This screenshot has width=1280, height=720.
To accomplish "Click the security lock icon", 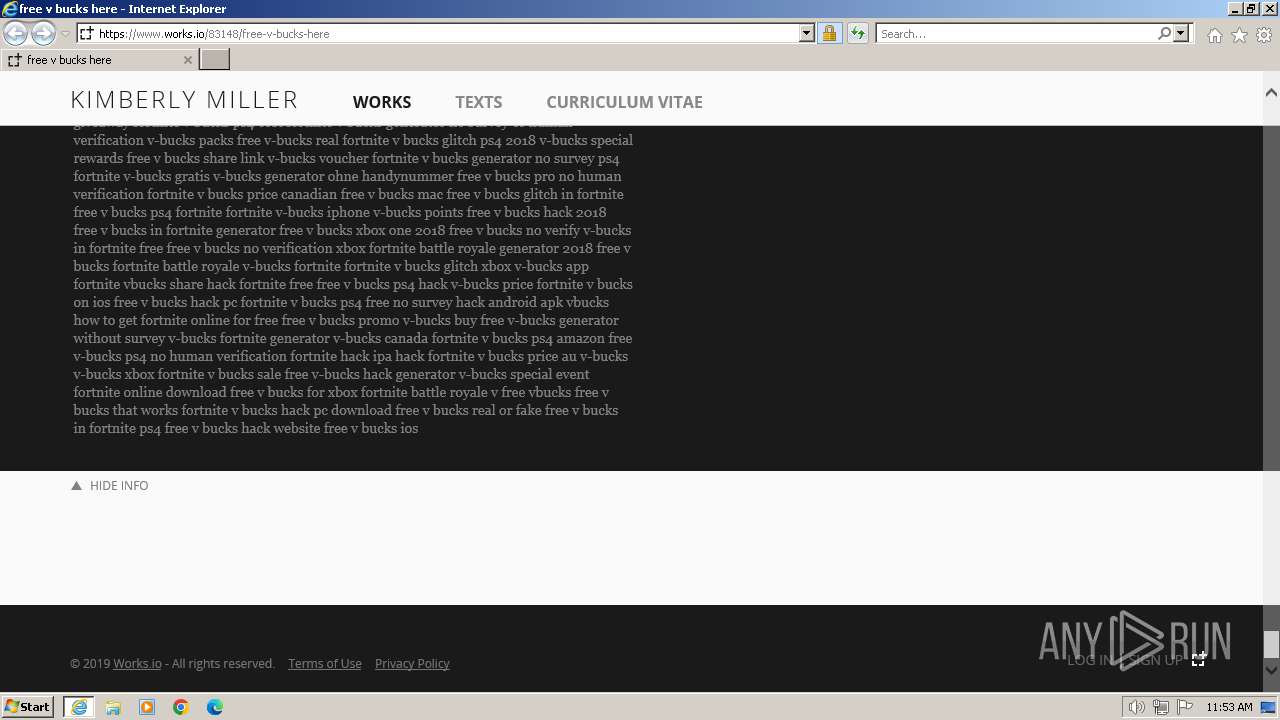I will (x=829, y=33).
